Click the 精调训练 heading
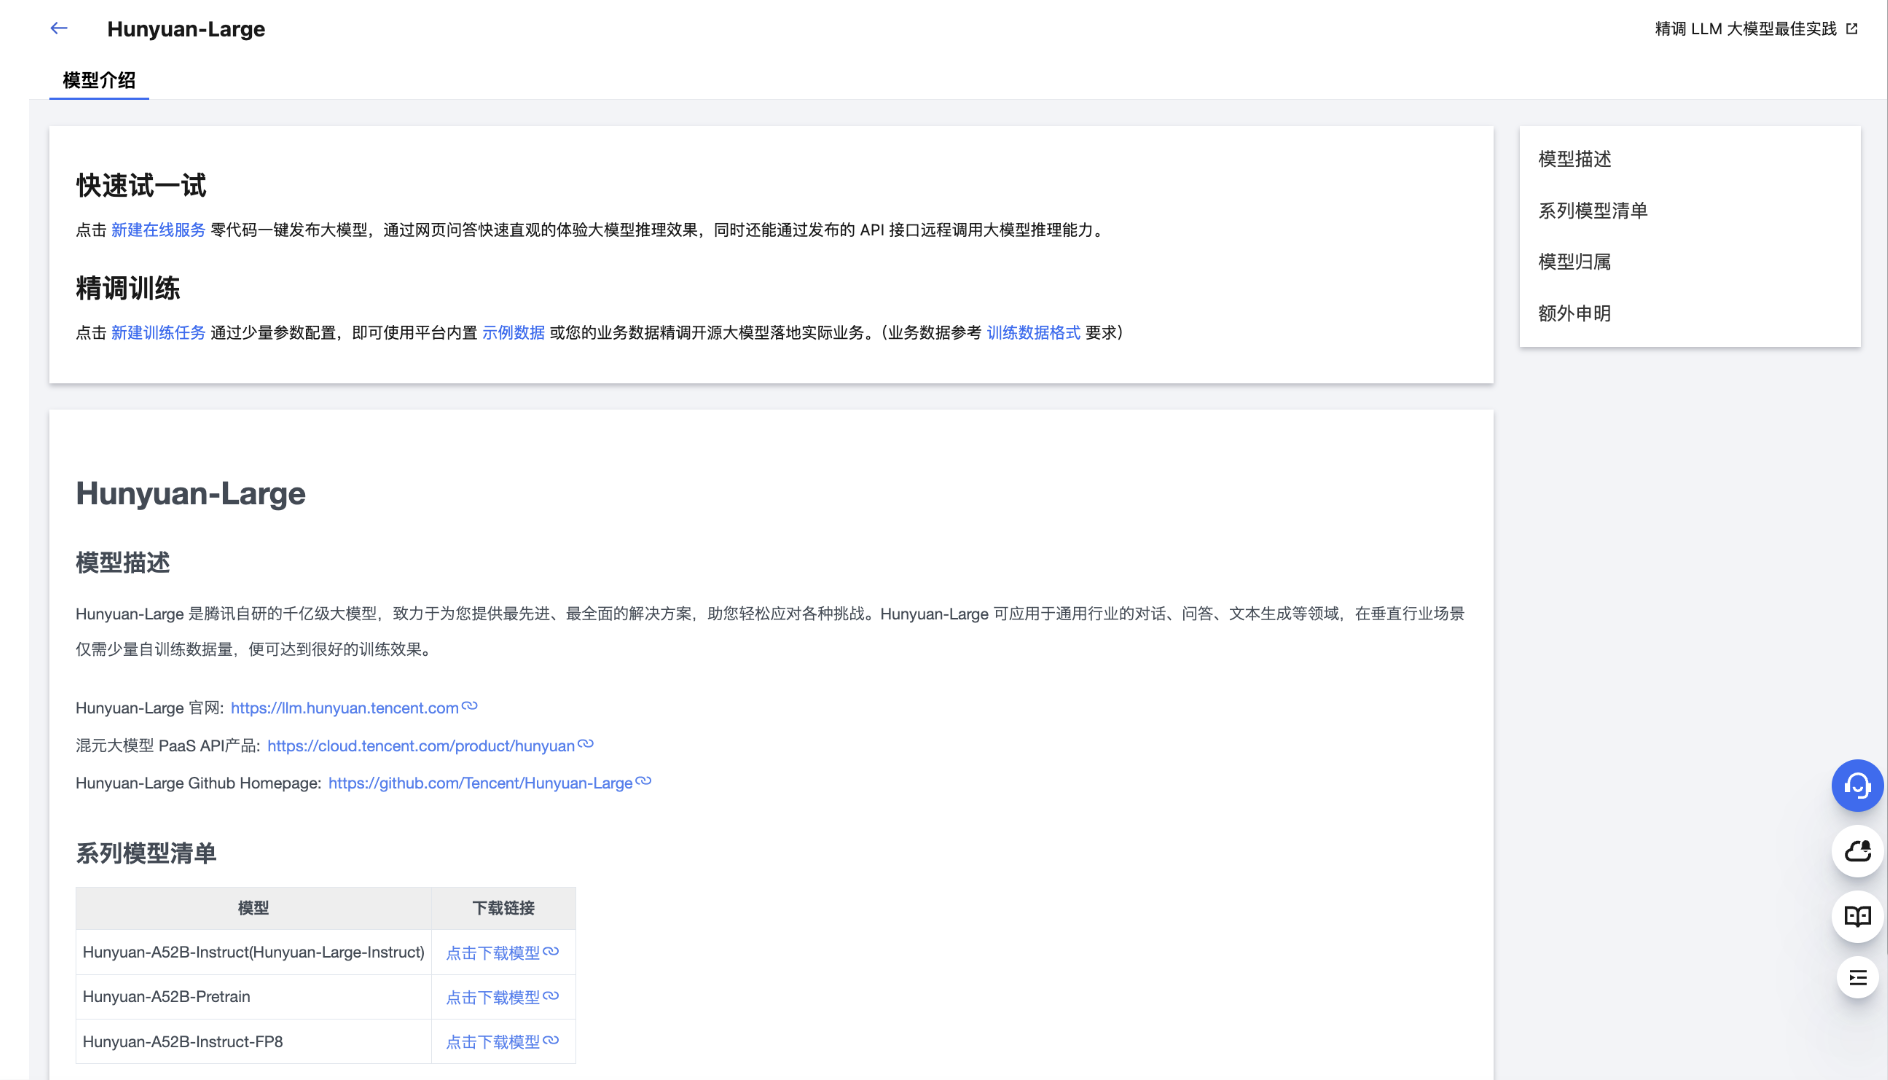 pyautogui.click(x=128, y=289)
